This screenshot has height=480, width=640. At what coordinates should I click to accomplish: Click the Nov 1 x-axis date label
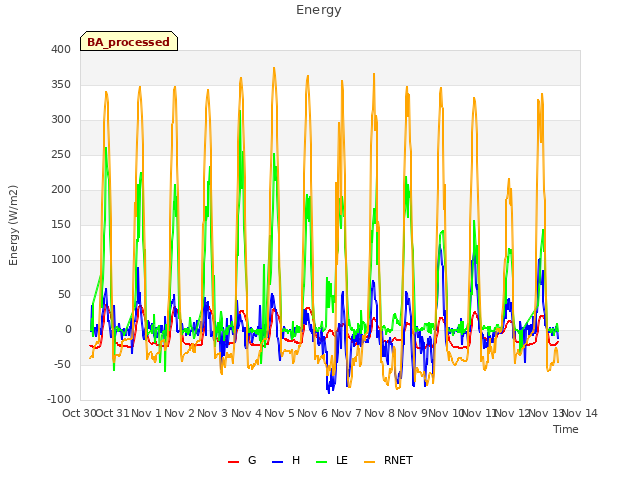click(147, 413)
